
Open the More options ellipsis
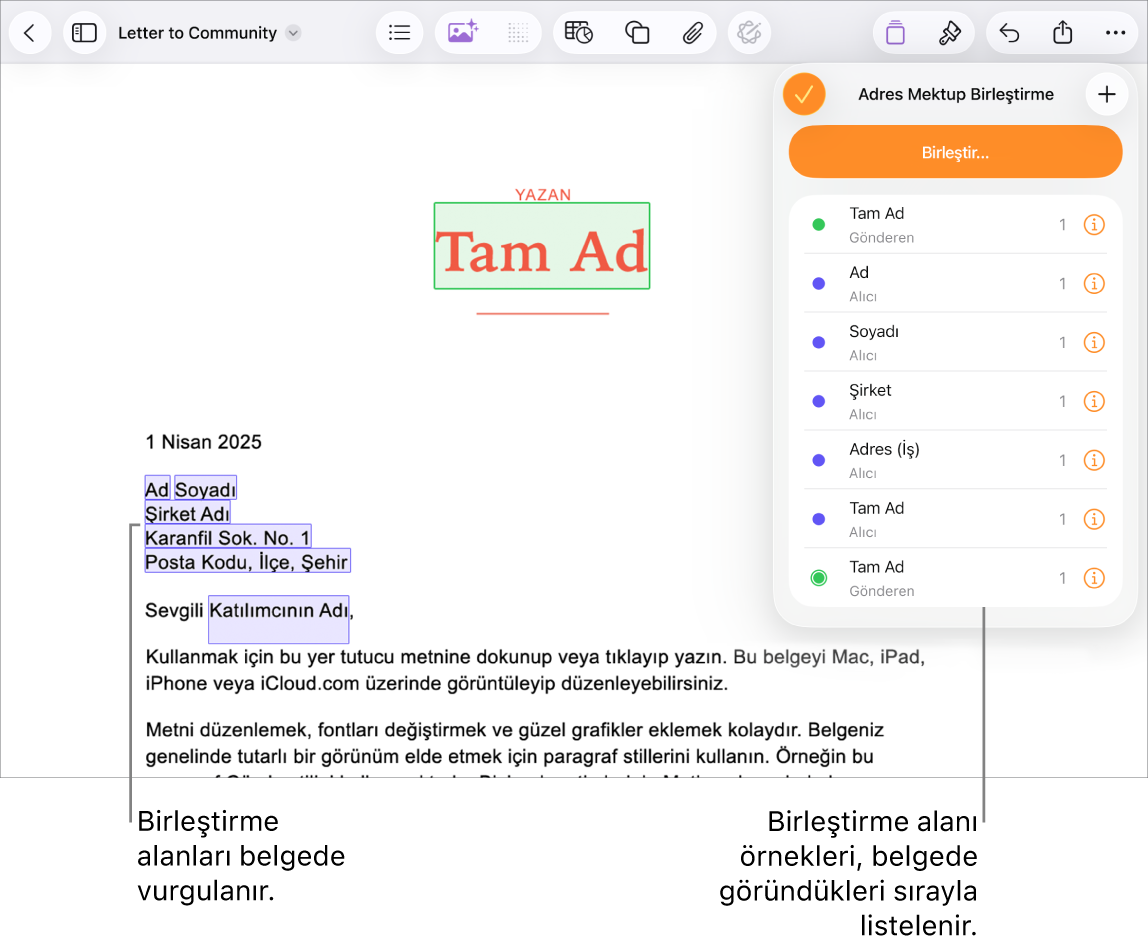1115,33
